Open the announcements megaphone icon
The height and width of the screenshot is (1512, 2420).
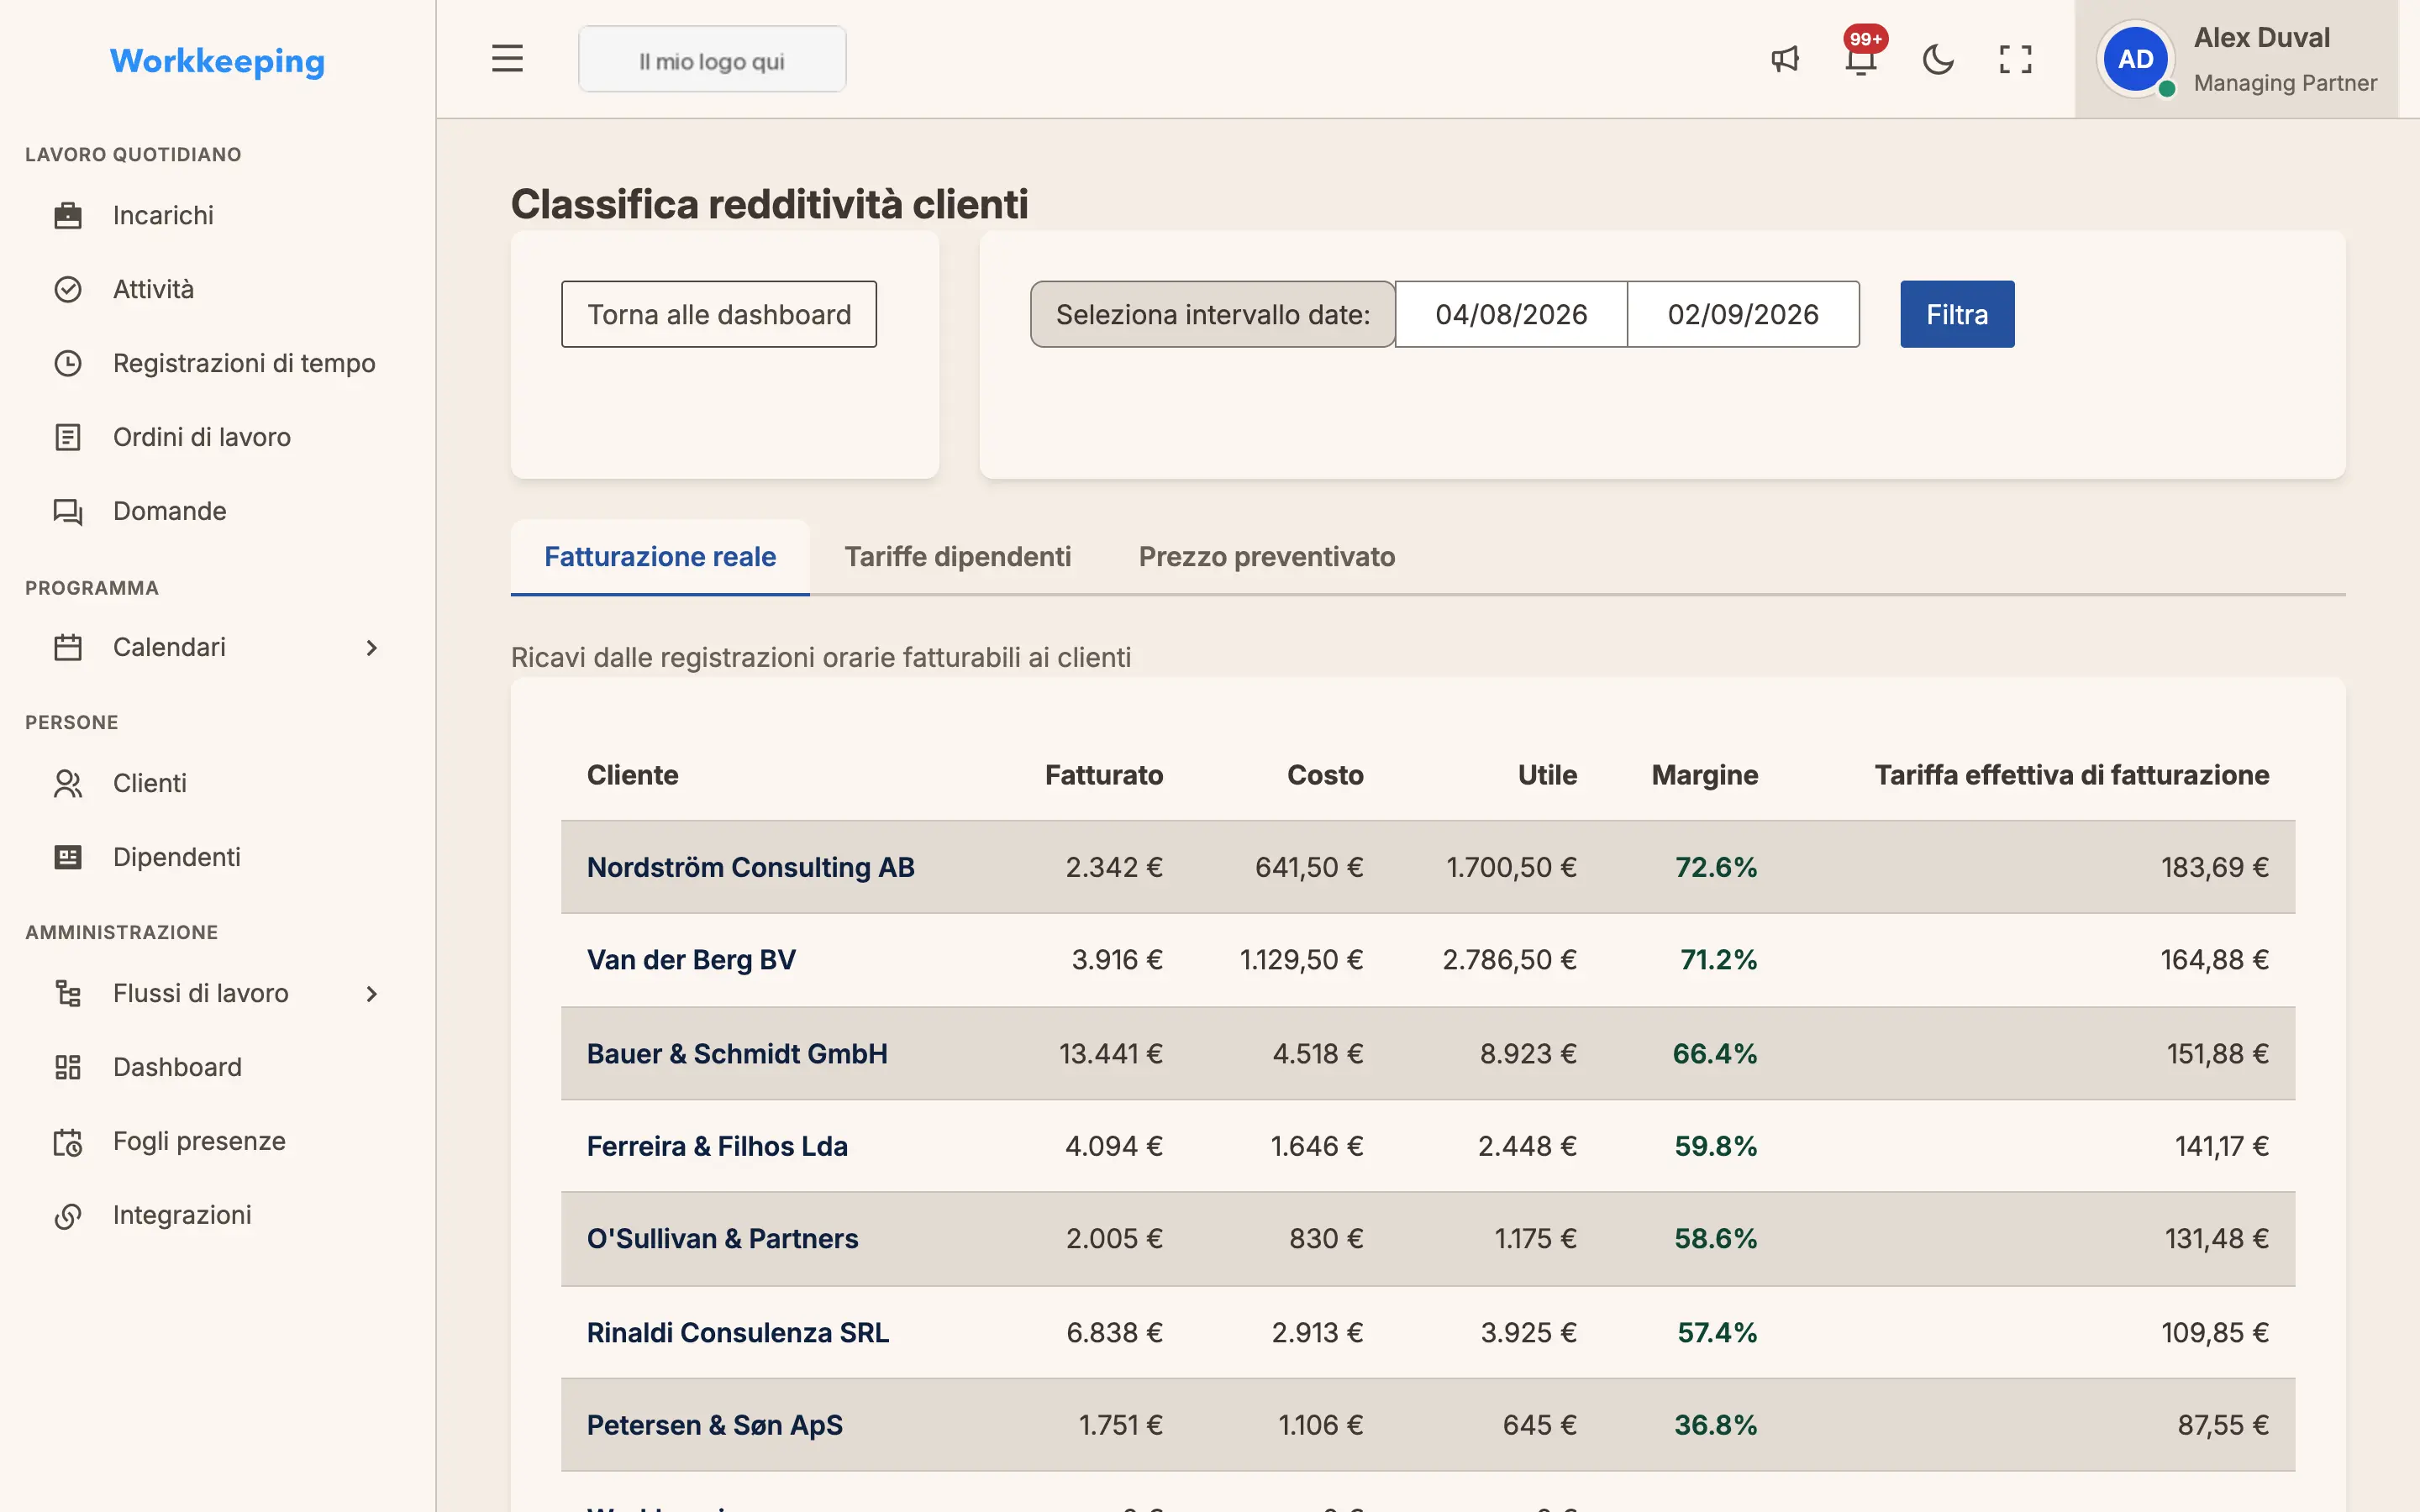[x=1785, y=59]
